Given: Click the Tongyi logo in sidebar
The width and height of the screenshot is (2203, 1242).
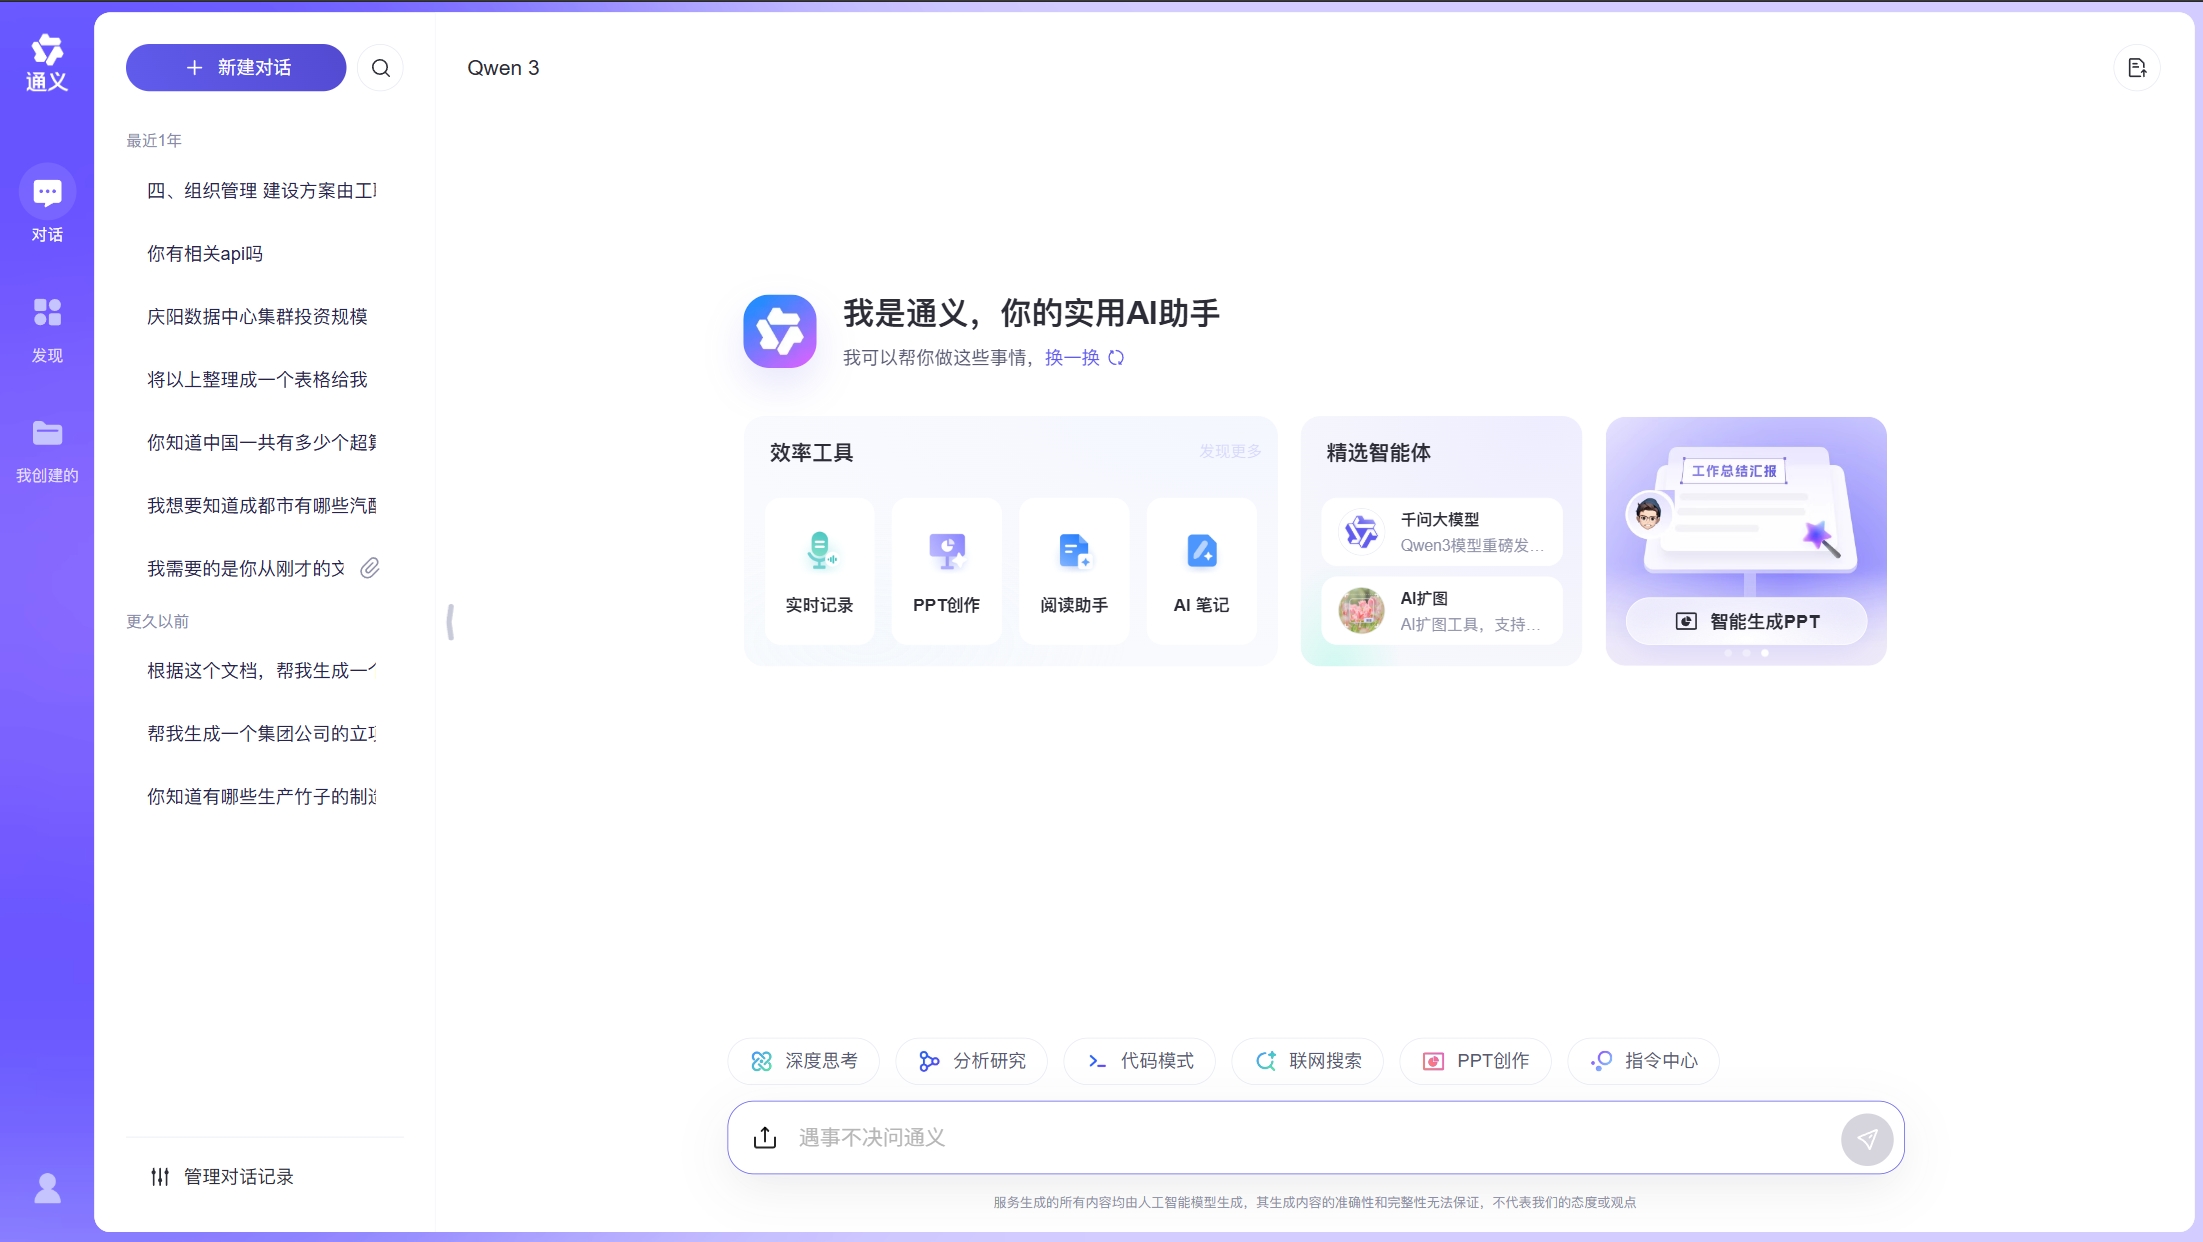Looking at the screenshot, I should 47,63.
